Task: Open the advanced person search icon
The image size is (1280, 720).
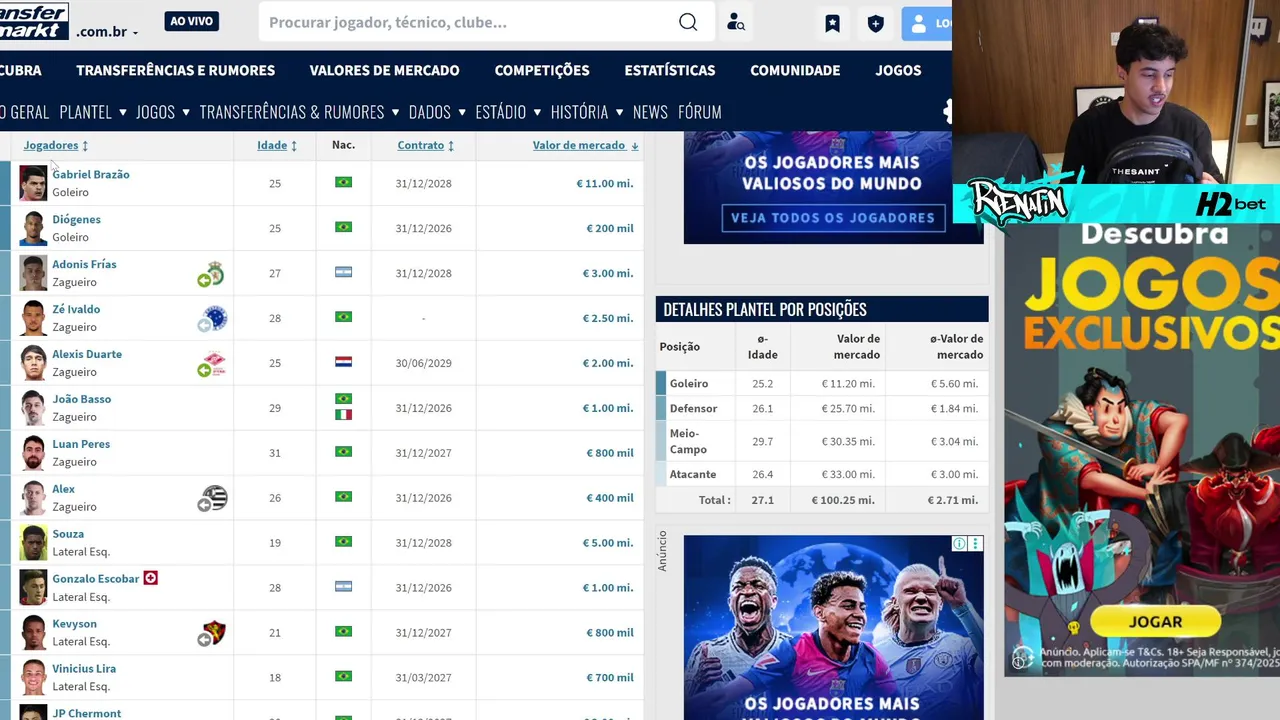Action: 736,22
